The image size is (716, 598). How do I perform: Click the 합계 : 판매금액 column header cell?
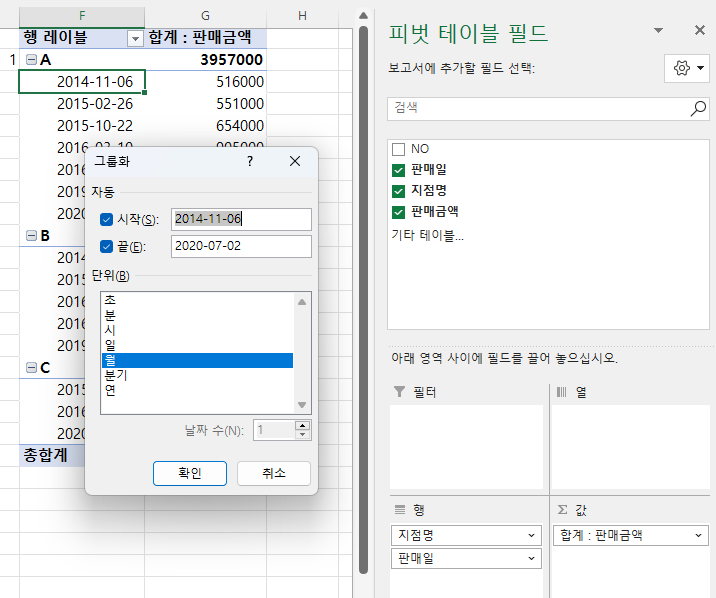point(205,37)
